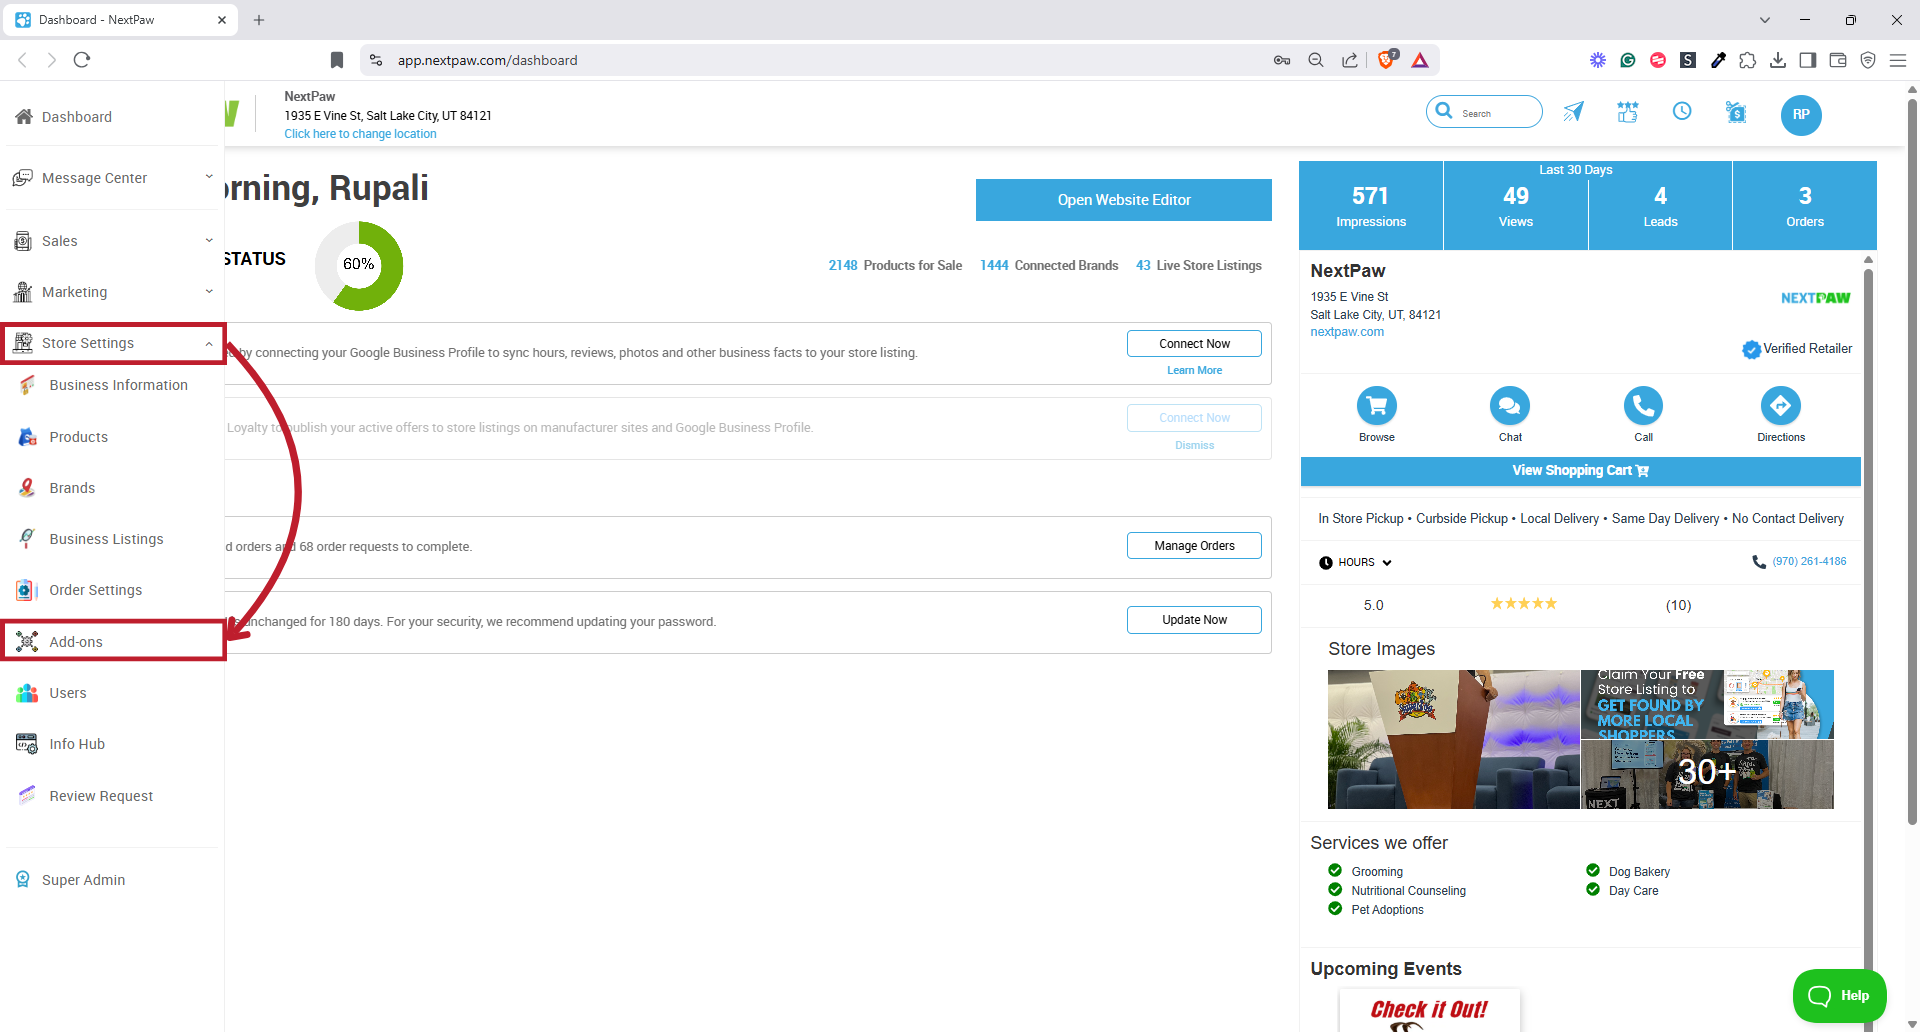Click the Call phone icon
This screenshot has height=1032, width=1920.
[x=1643, y=405]
